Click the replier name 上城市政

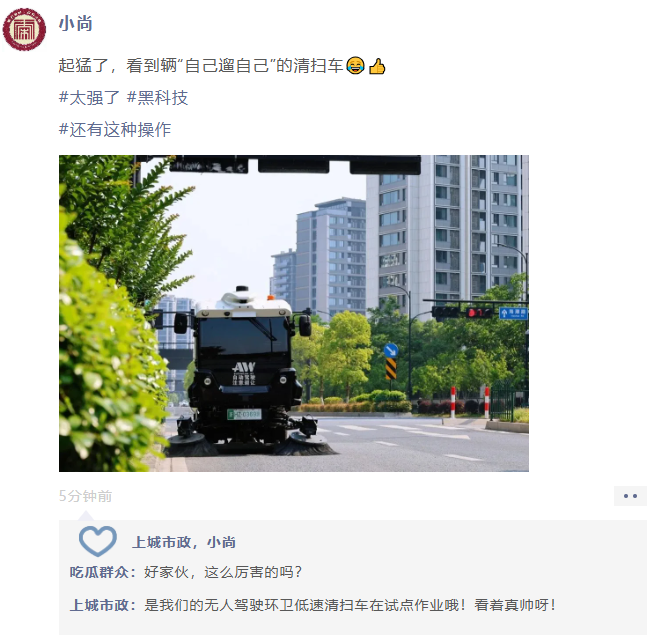click(99, 605)
